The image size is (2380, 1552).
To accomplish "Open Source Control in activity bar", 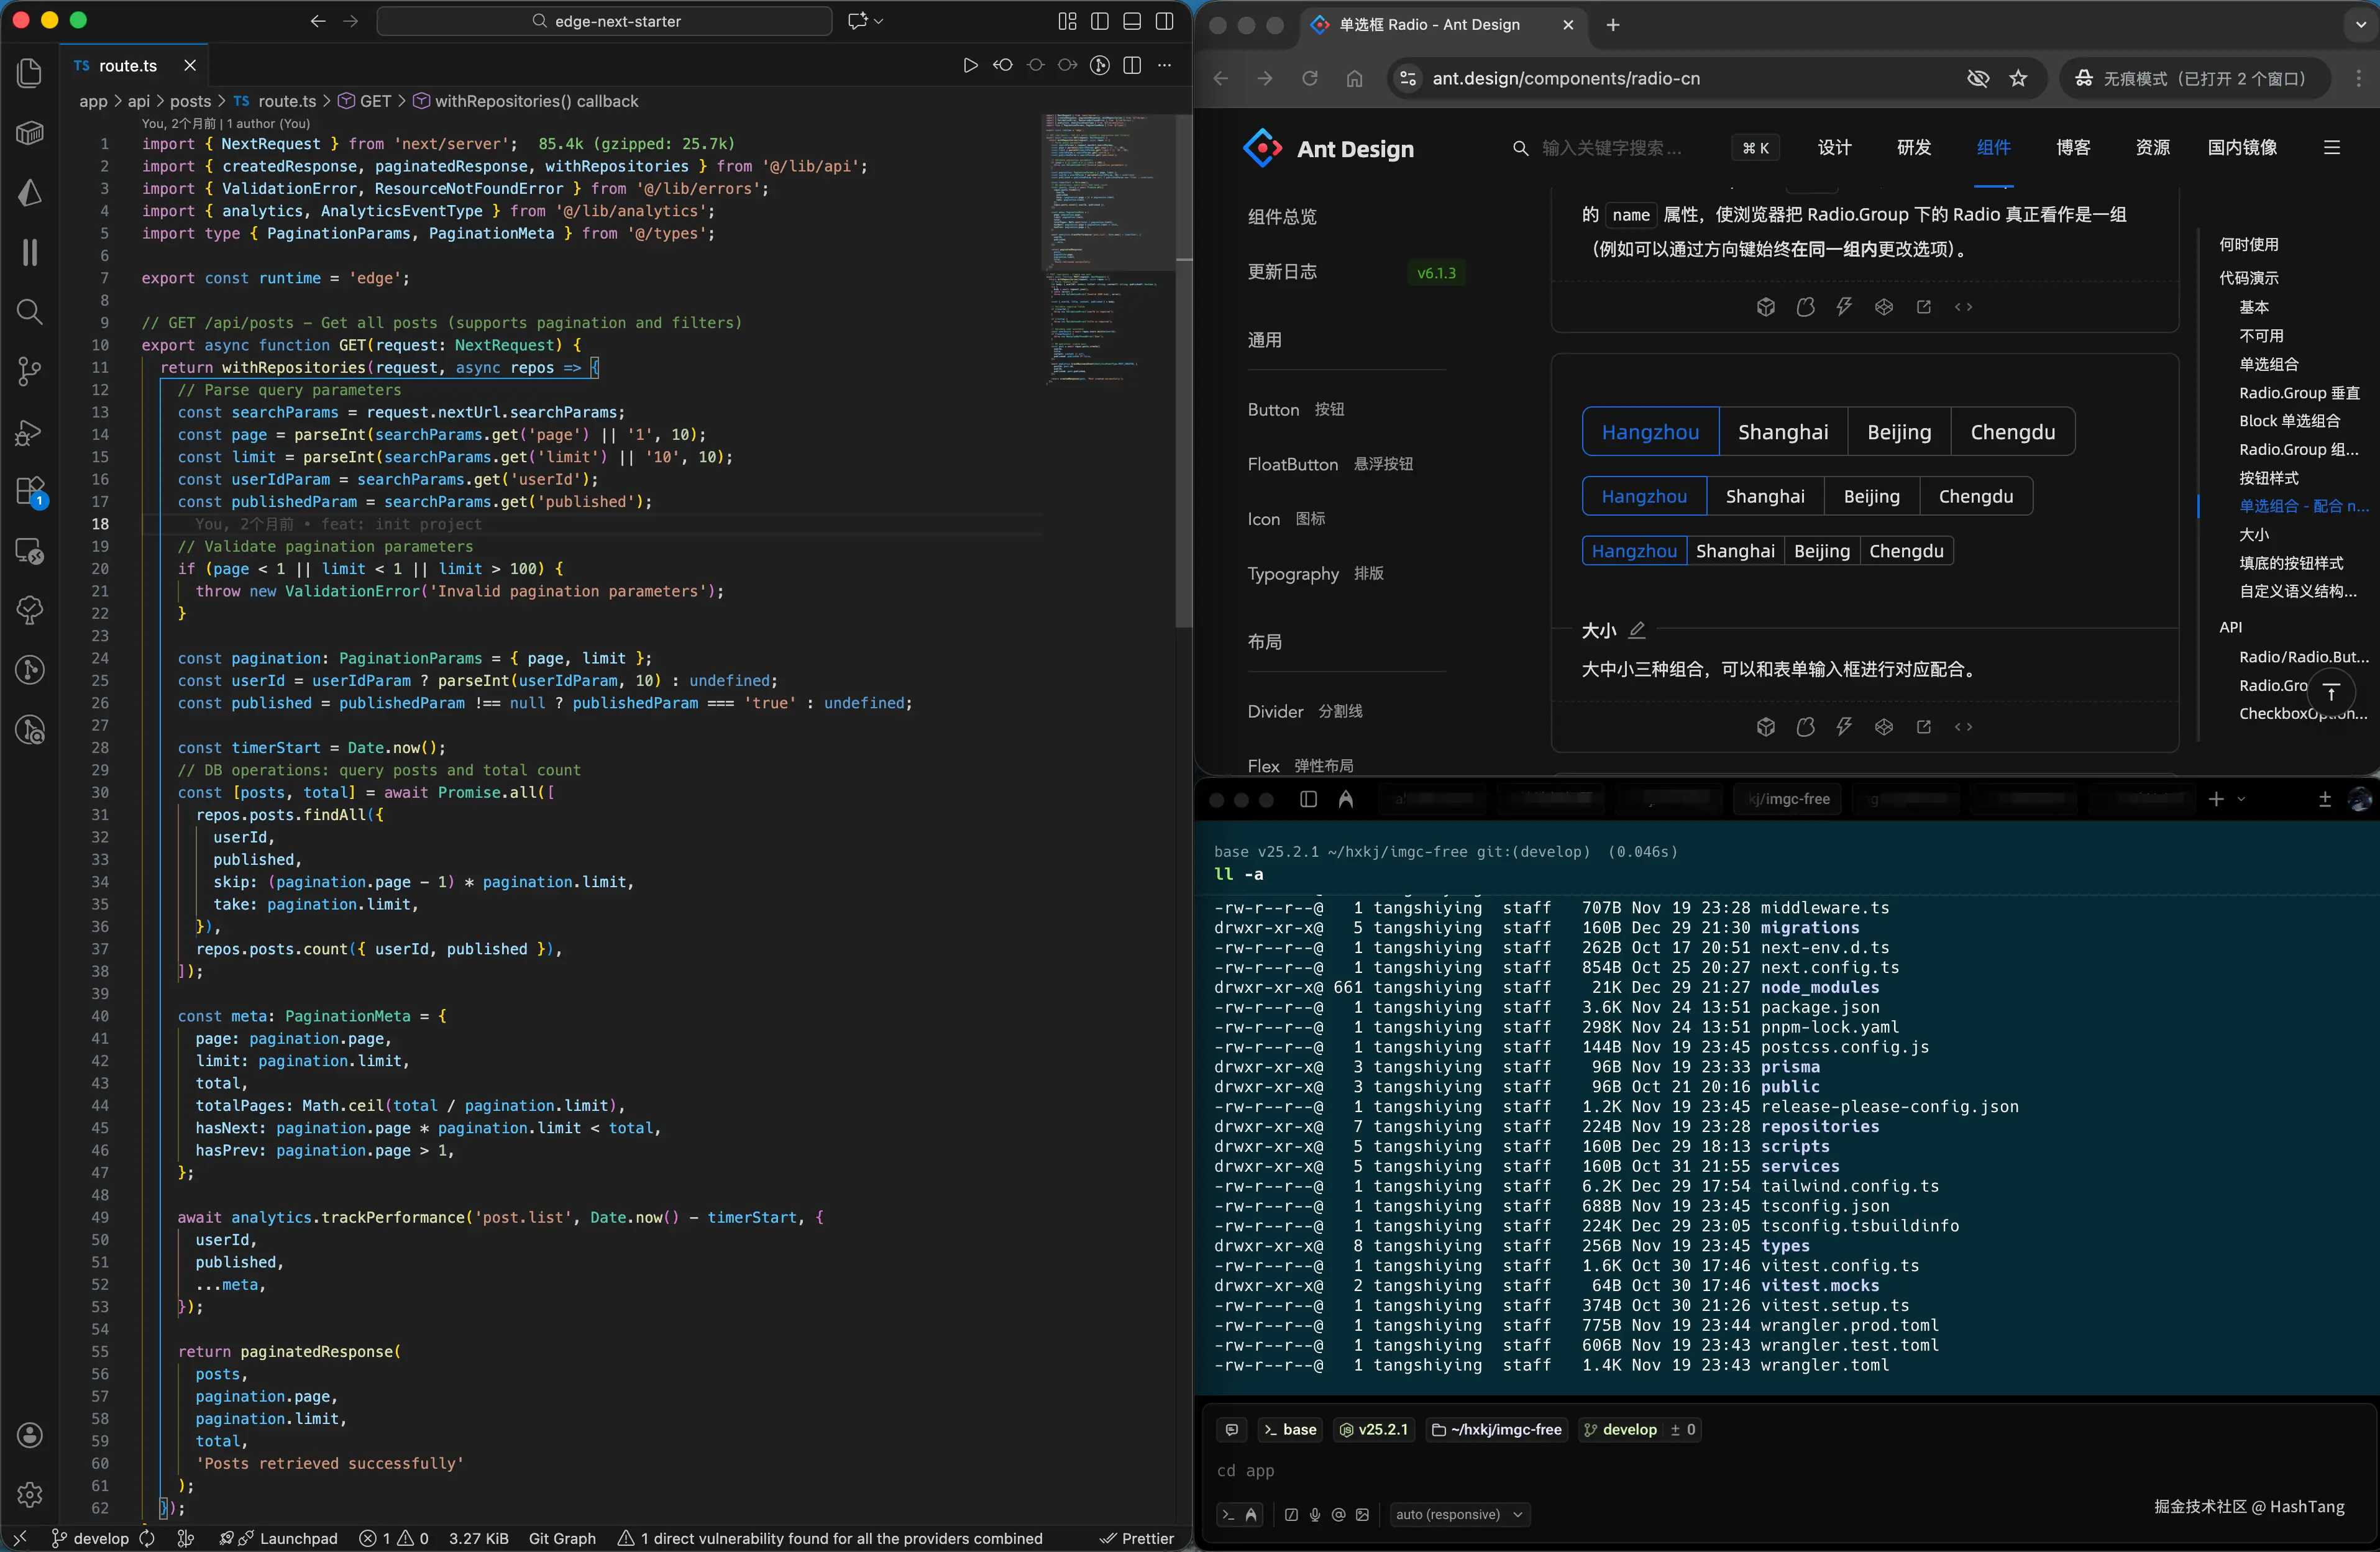I will click(x=30, y=372).
